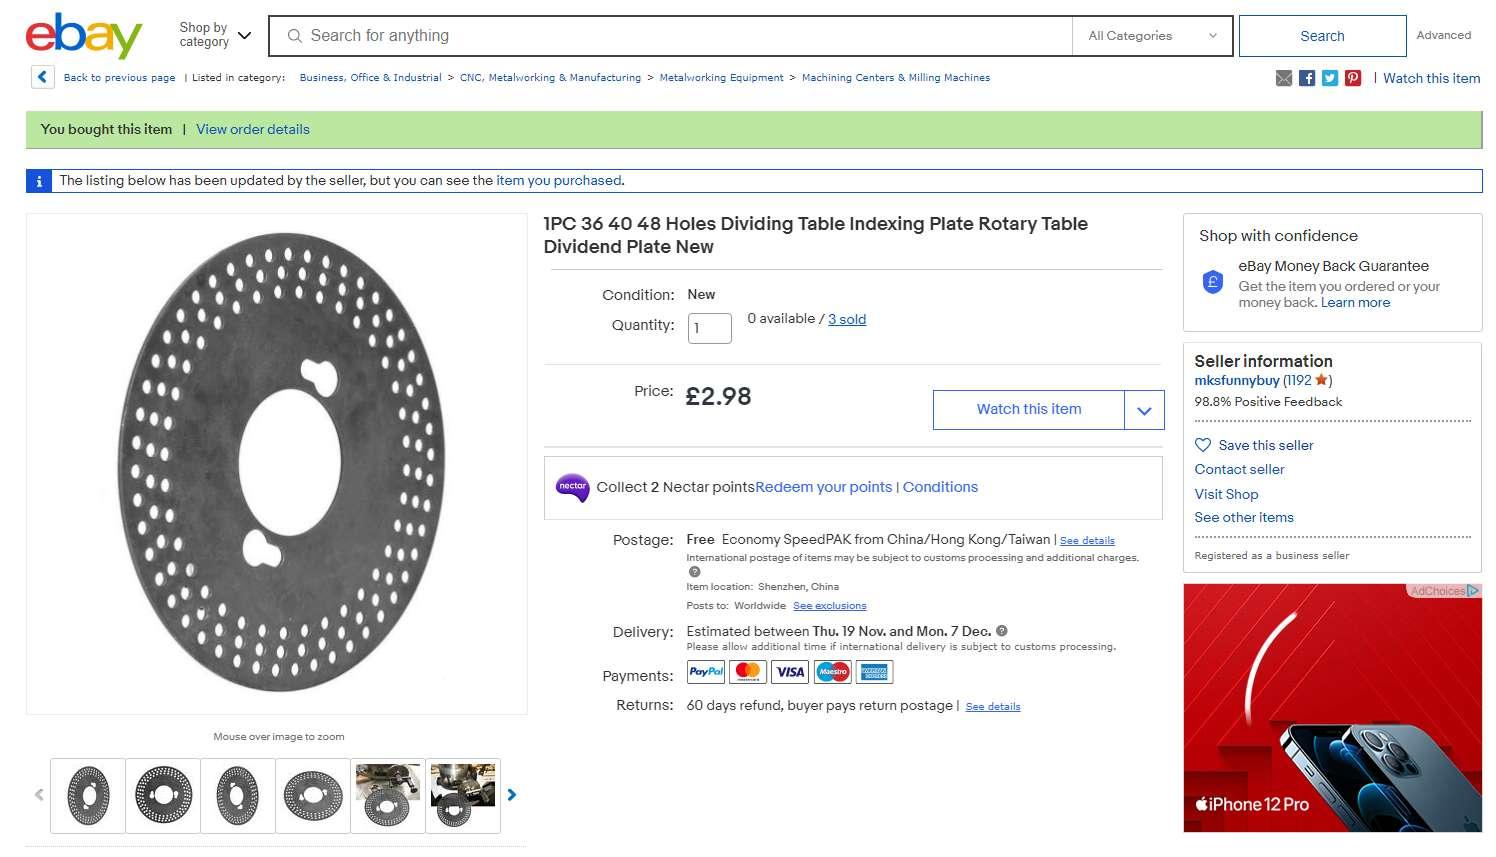Click the quantity input box
1496x857 pixels.
[709, 328]
